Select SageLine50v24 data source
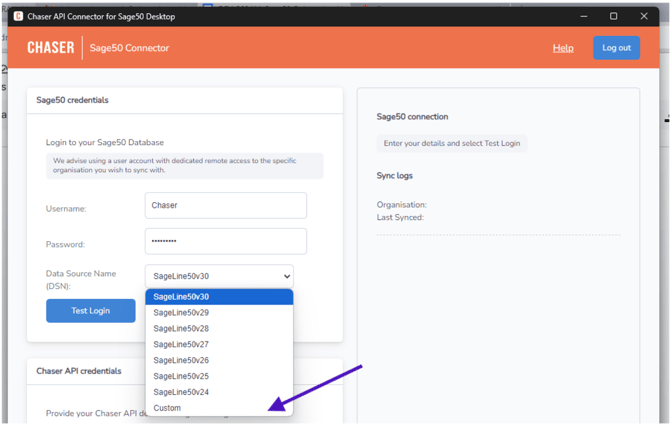Viewport: 670px width, 437px height. click(x=219, y=392)
